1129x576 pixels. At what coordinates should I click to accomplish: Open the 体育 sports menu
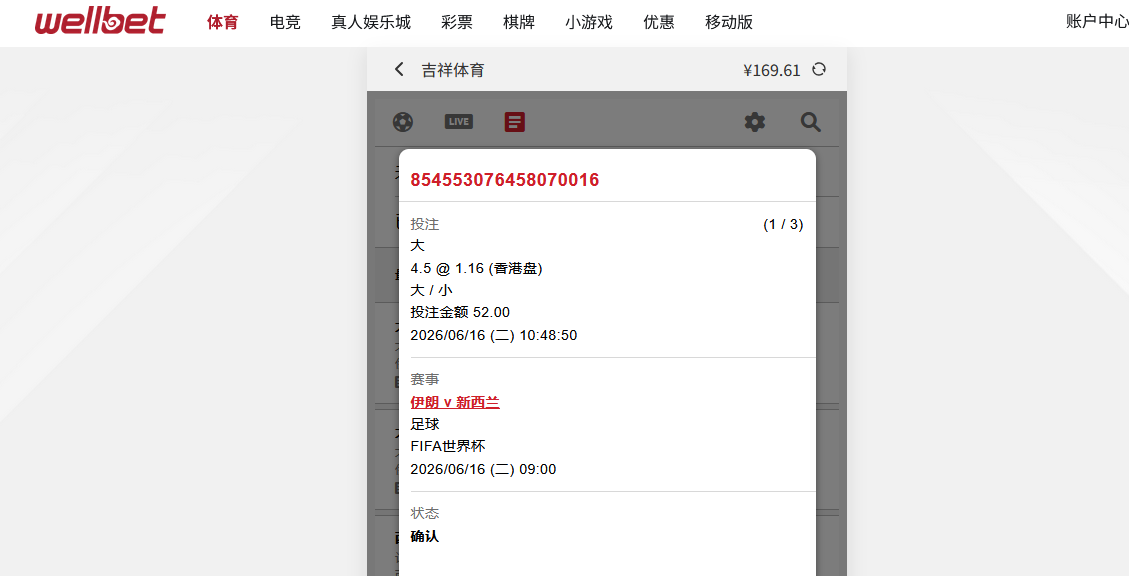[222, 22]
